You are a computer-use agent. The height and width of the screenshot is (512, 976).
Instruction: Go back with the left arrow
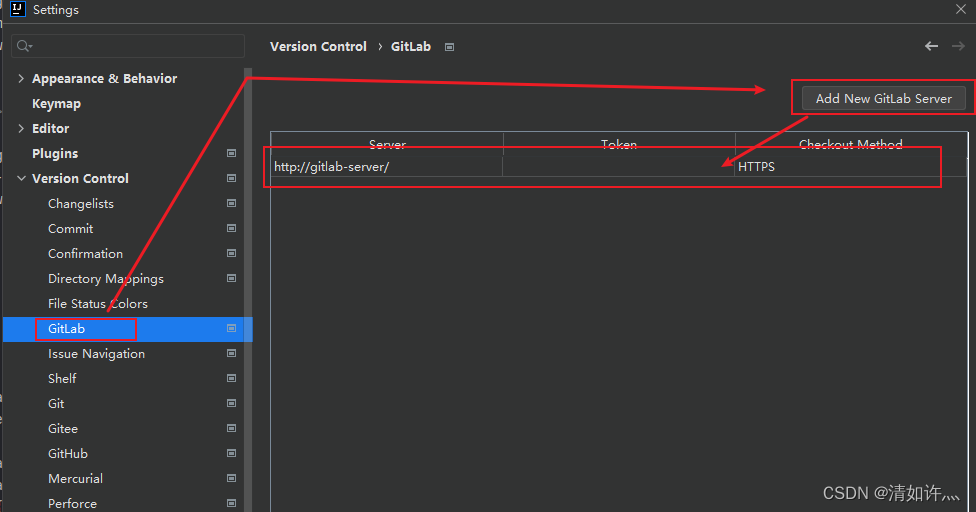pos(931,46)
